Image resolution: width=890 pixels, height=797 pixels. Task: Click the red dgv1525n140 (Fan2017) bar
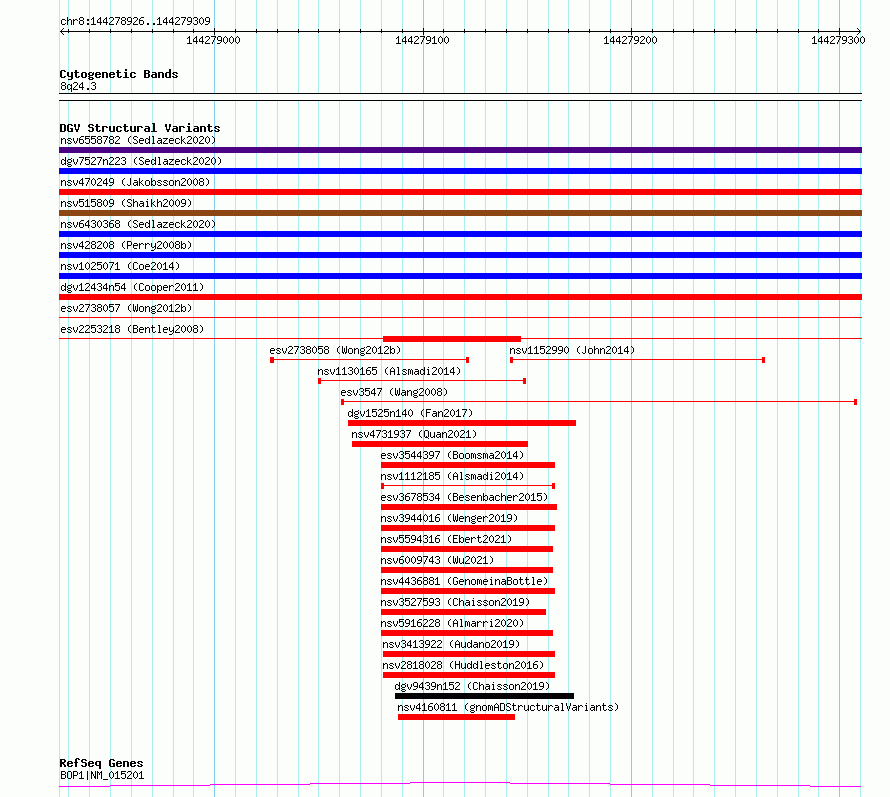461,423
